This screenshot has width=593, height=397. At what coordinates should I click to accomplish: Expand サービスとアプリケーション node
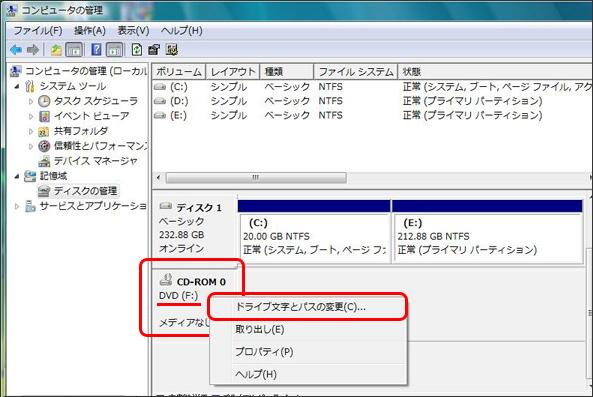click(x=17, y=206)
